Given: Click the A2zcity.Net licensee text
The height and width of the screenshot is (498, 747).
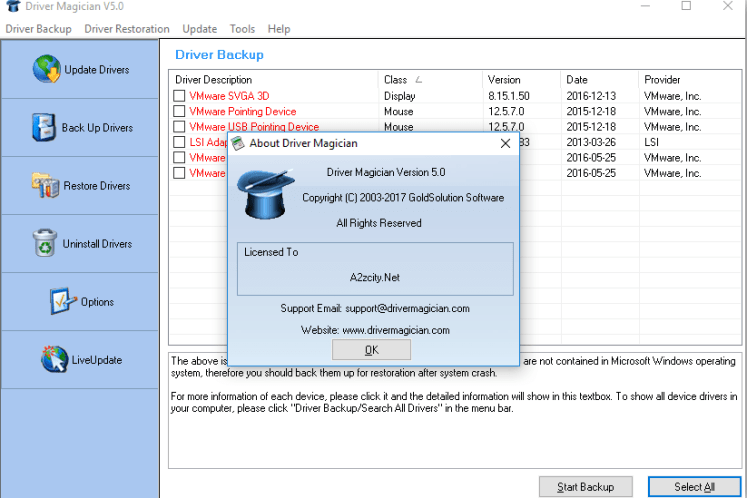Looking at the screenshot, I should click(x=375, y=277).
